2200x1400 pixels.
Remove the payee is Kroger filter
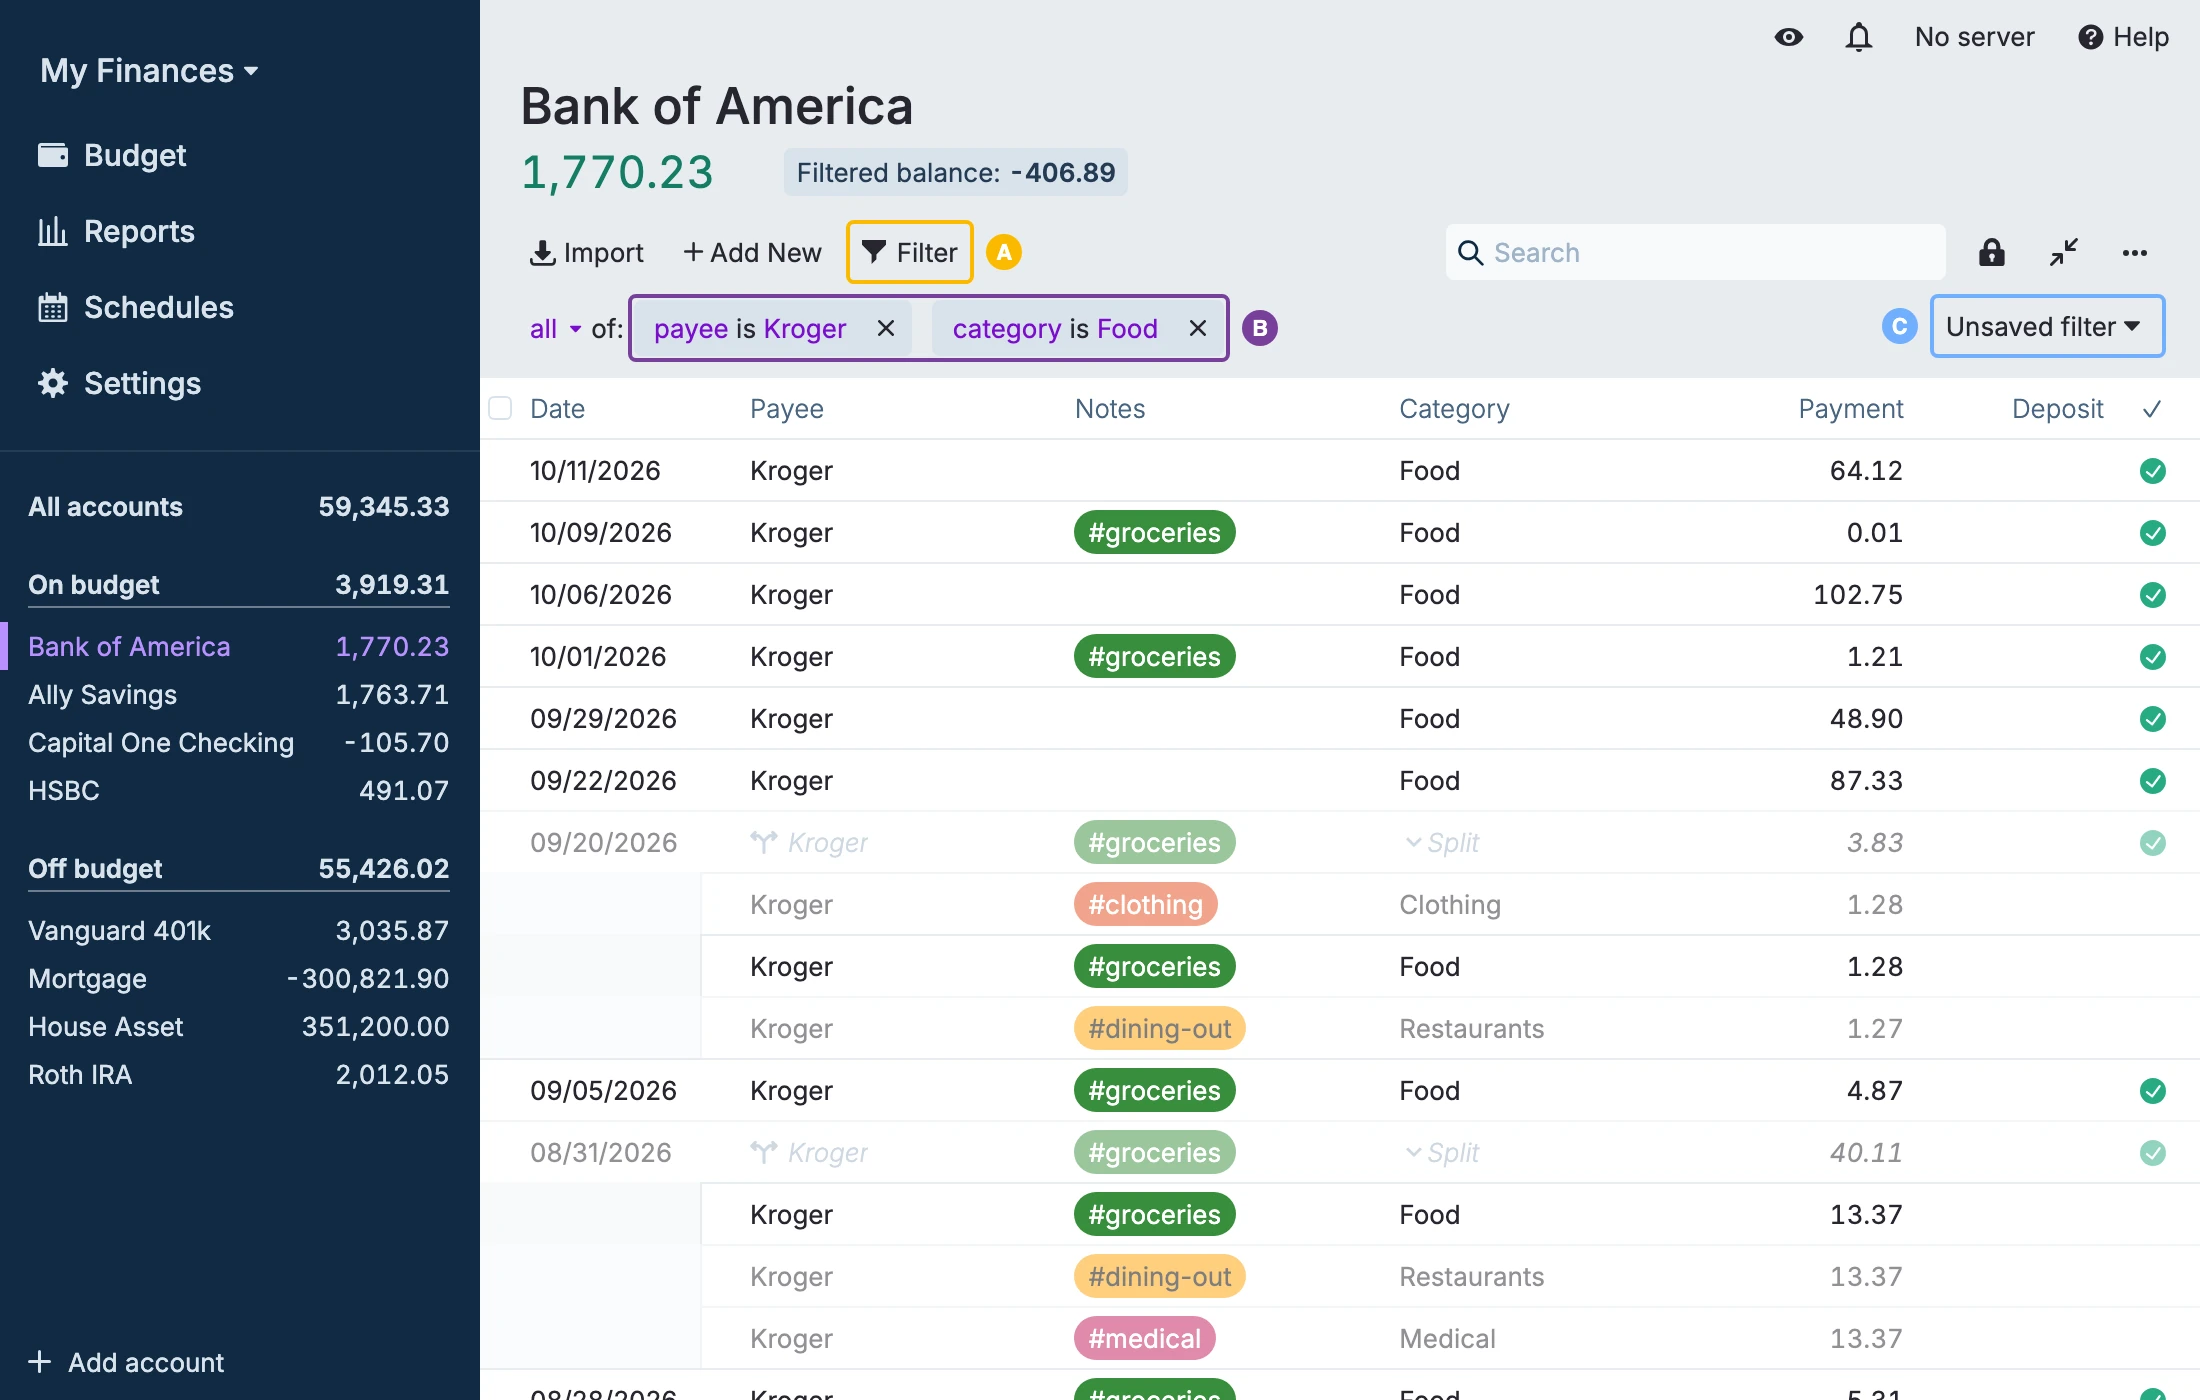coord(885,328)
